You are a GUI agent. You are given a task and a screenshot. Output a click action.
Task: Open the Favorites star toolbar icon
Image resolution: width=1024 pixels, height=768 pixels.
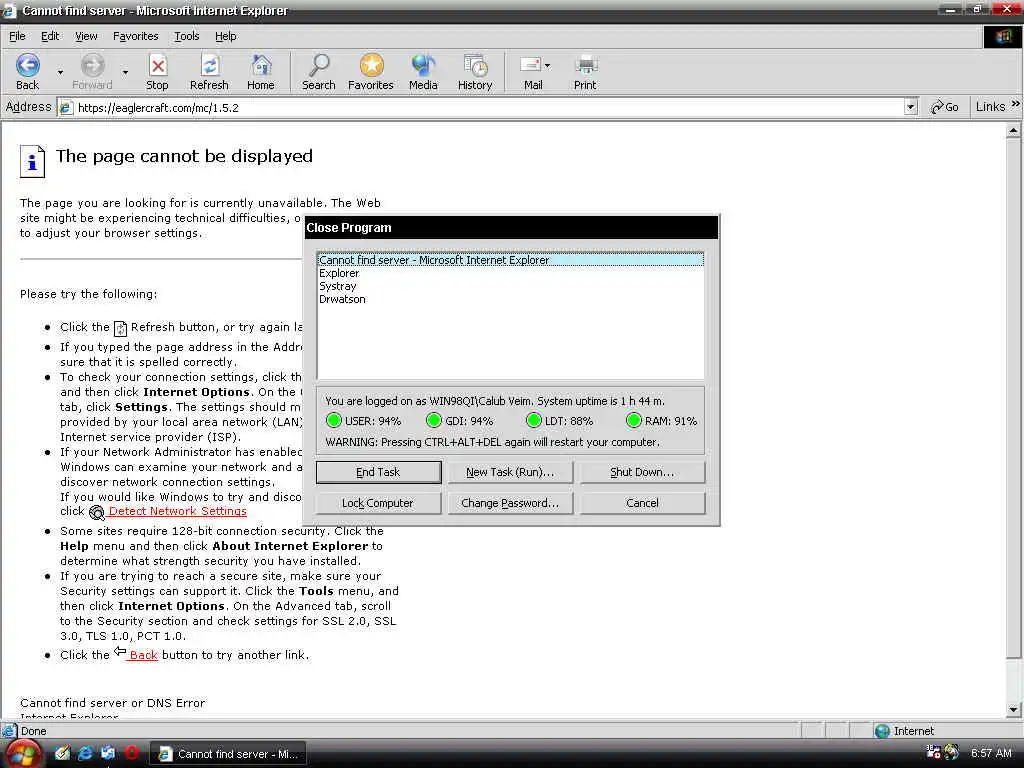tap(371, 65)
